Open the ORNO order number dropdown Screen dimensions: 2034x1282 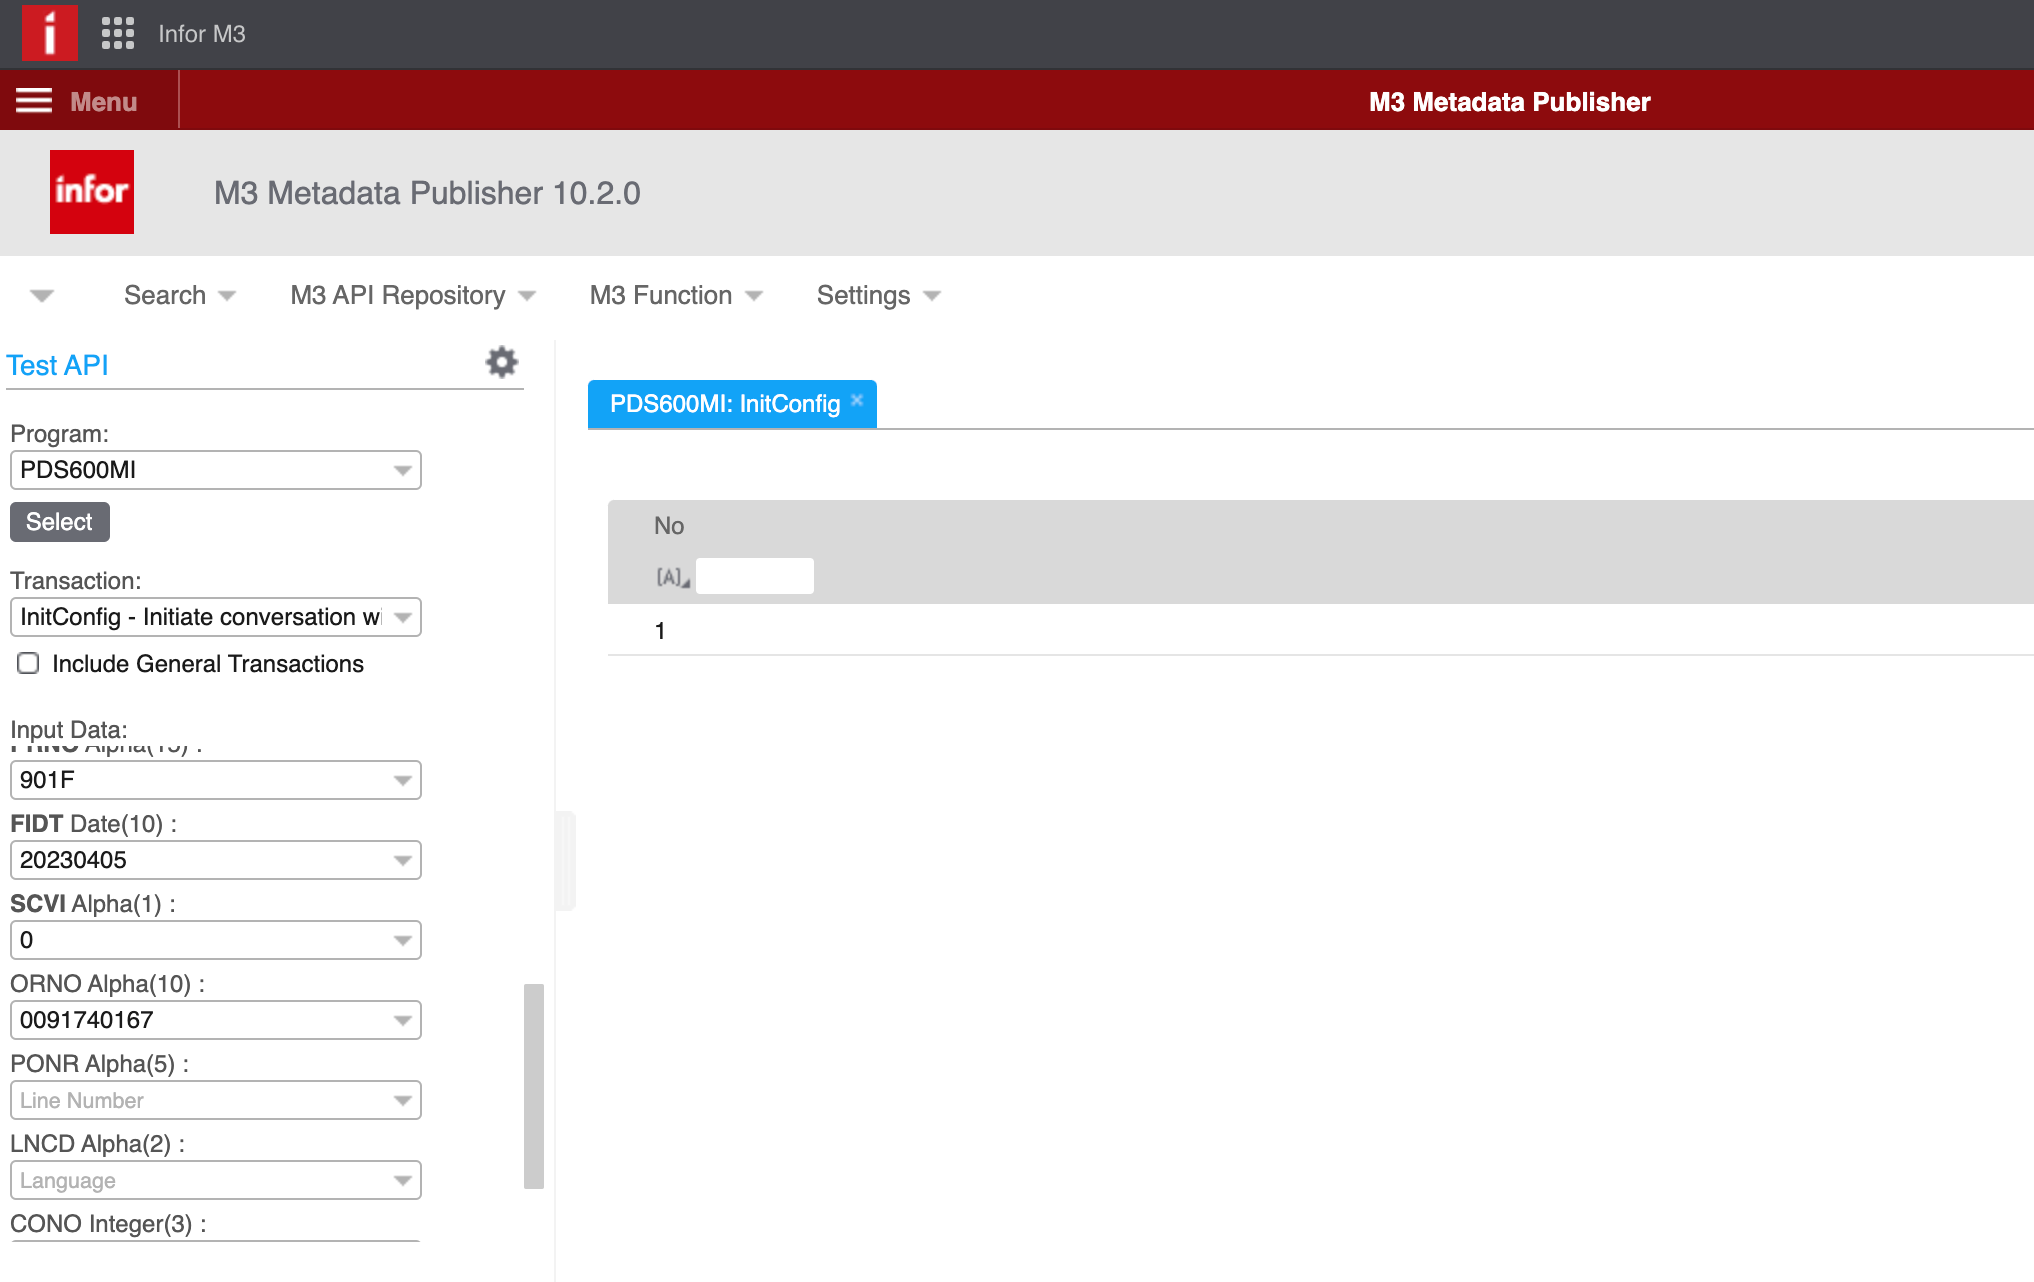point(403,1020)
